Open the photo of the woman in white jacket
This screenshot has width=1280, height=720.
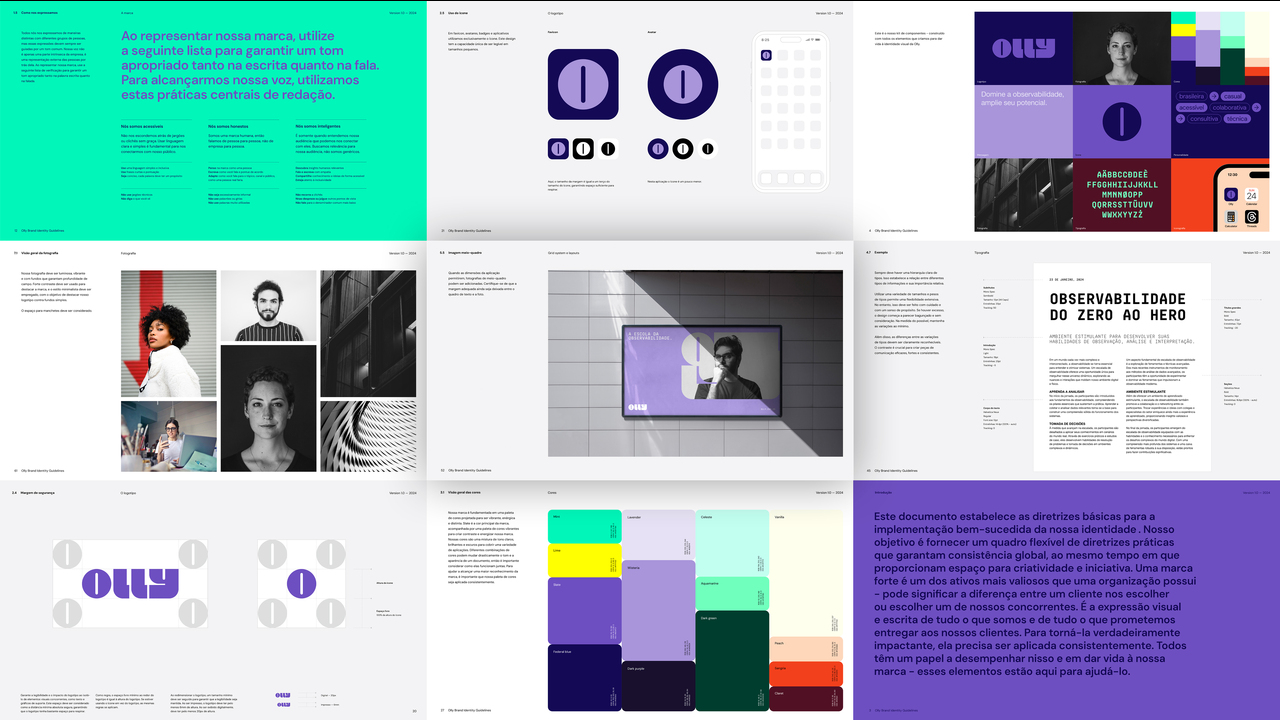point(169,334)
